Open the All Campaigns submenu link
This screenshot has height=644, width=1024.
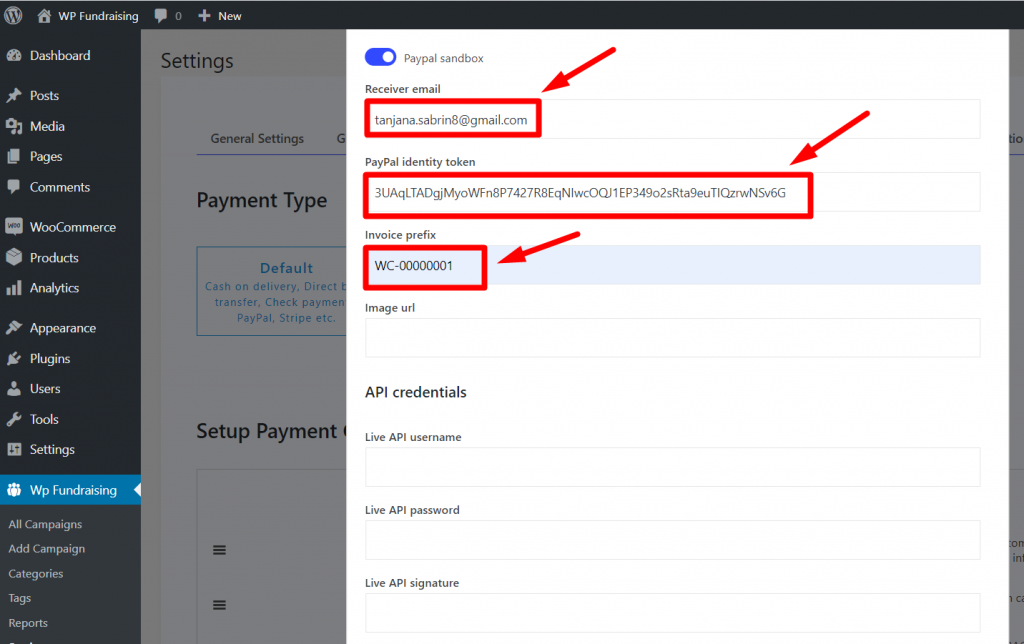tap(45, 524)
